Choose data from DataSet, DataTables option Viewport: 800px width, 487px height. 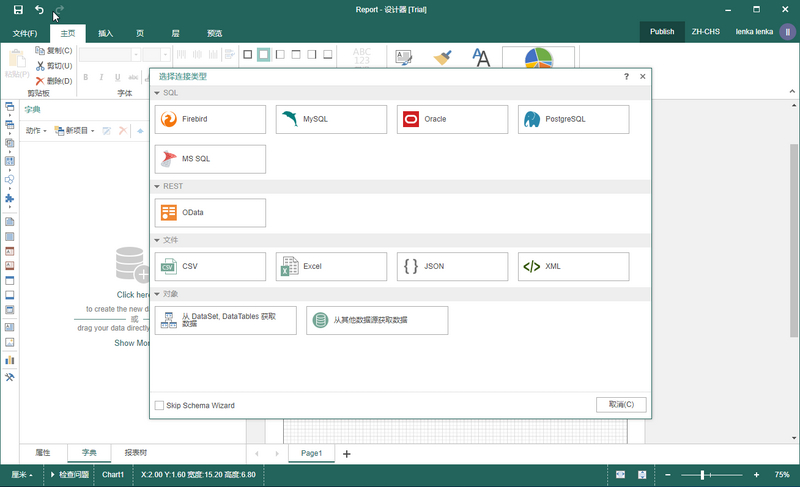pos(226,320)
